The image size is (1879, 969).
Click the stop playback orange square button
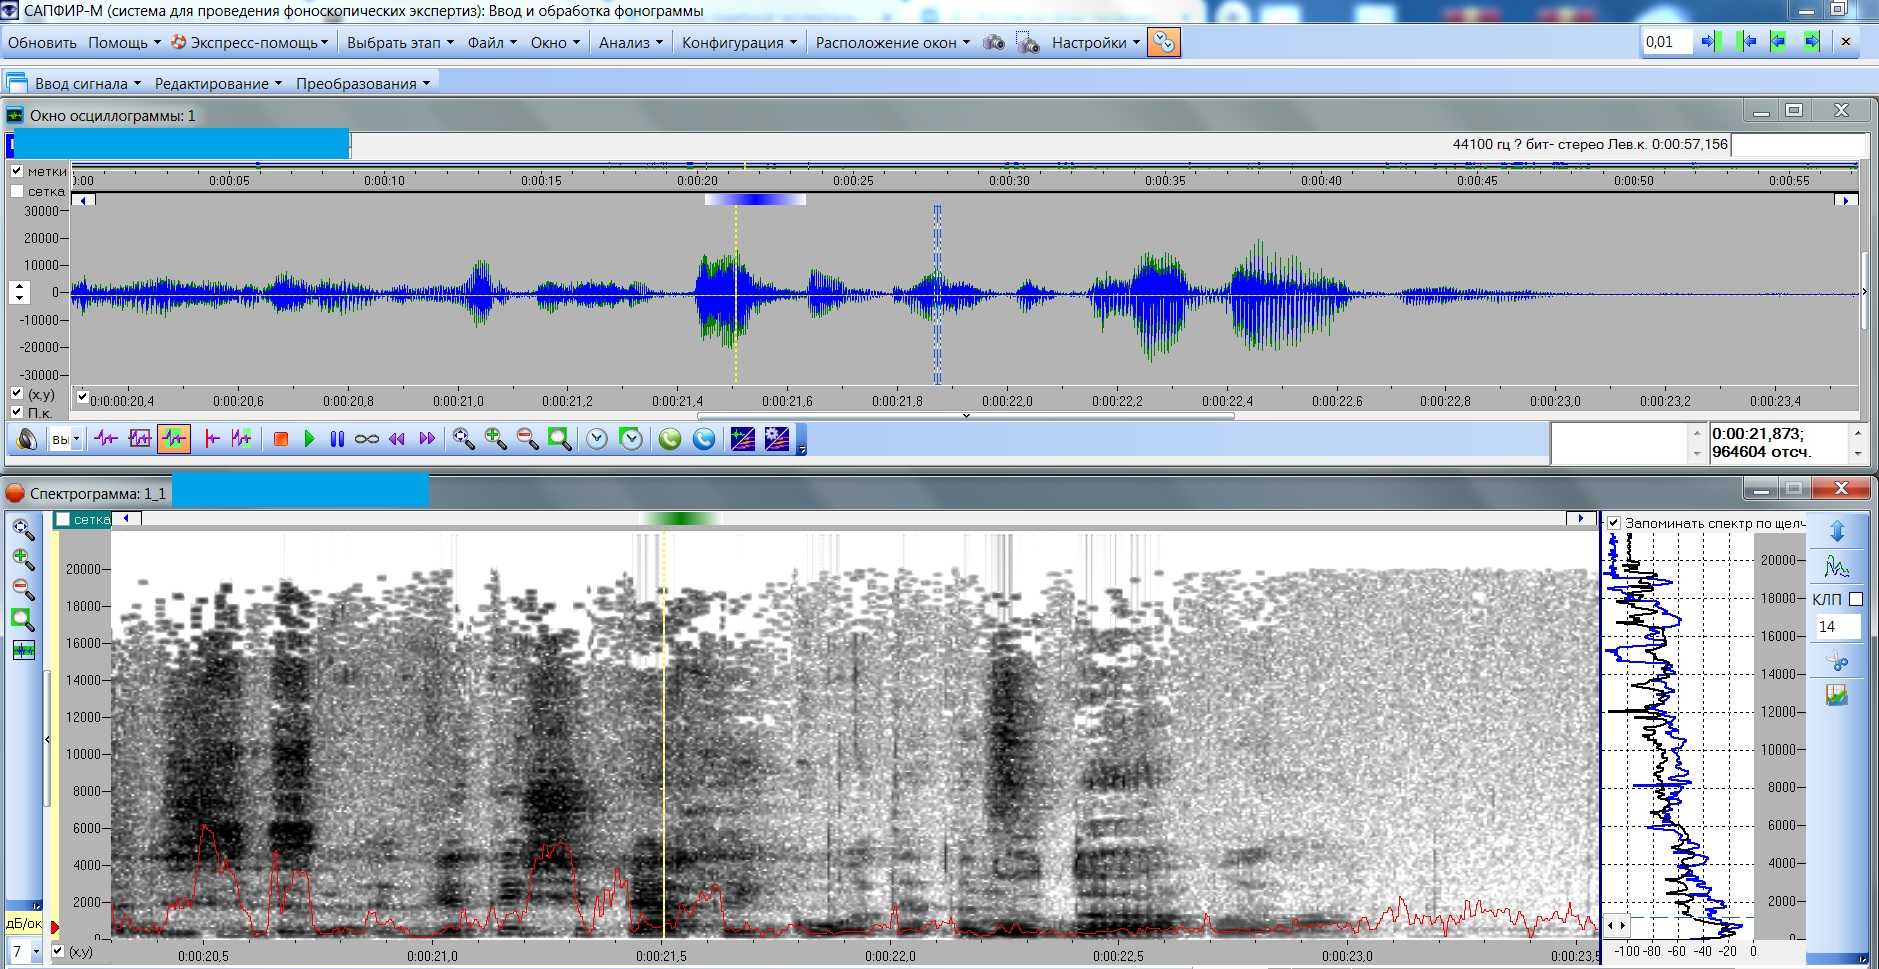point(281,439)
